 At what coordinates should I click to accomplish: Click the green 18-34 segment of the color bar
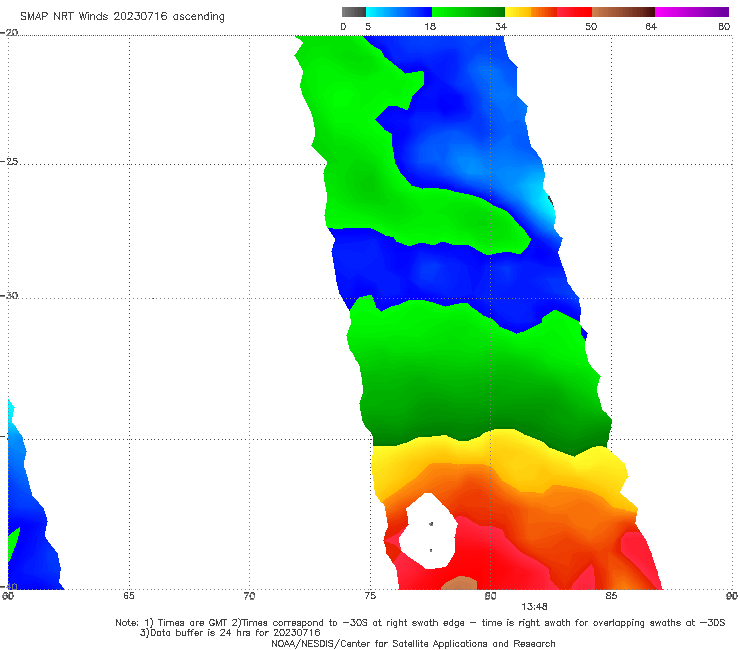click(x=468, y=12)
